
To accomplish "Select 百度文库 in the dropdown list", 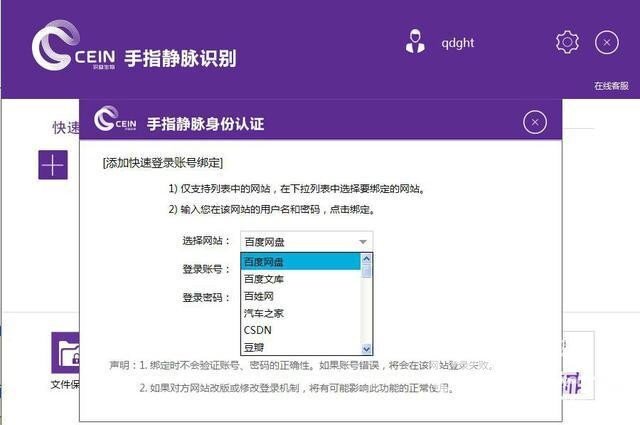I will (300, 279).
